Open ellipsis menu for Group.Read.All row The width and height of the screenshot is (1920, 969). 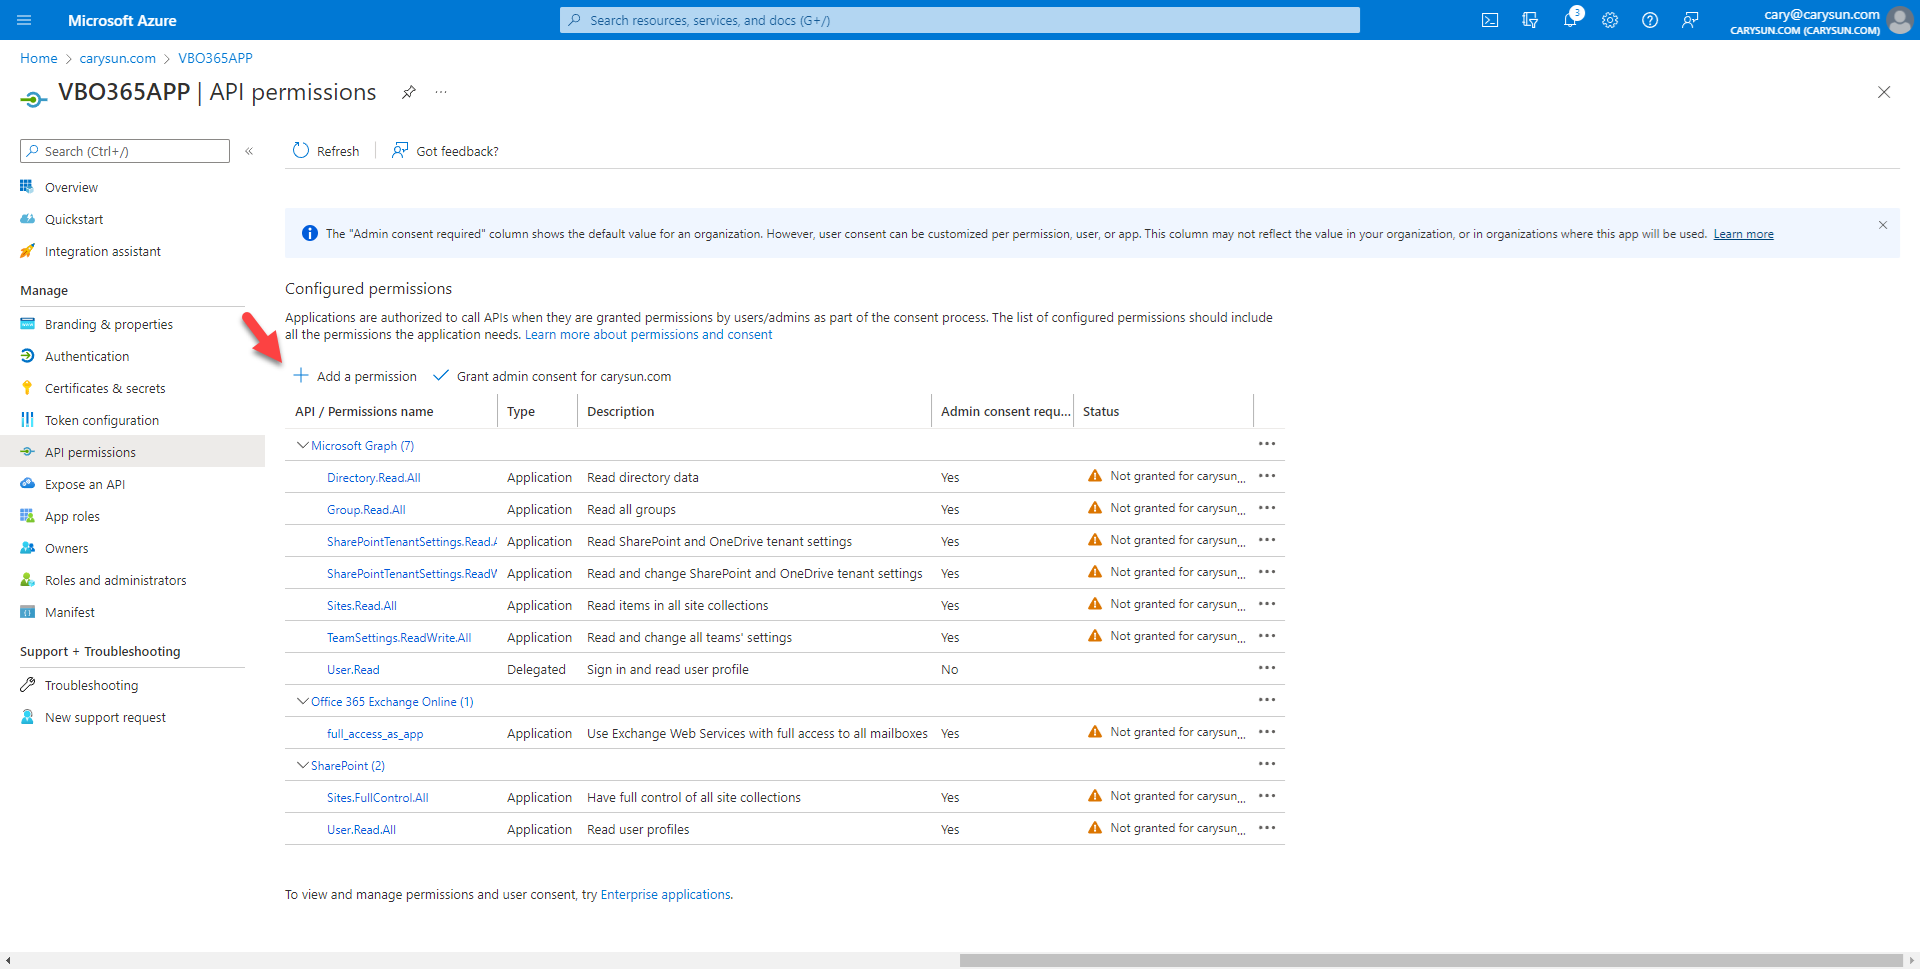(x=1267, y=508)
